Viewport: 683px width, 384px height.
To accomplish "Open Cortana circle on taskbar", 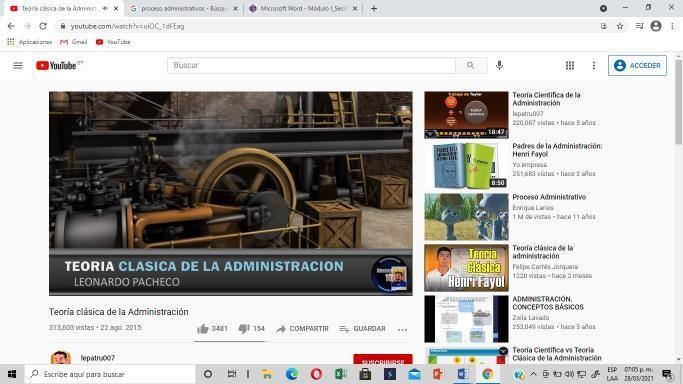I will click(x=208, y=374).
